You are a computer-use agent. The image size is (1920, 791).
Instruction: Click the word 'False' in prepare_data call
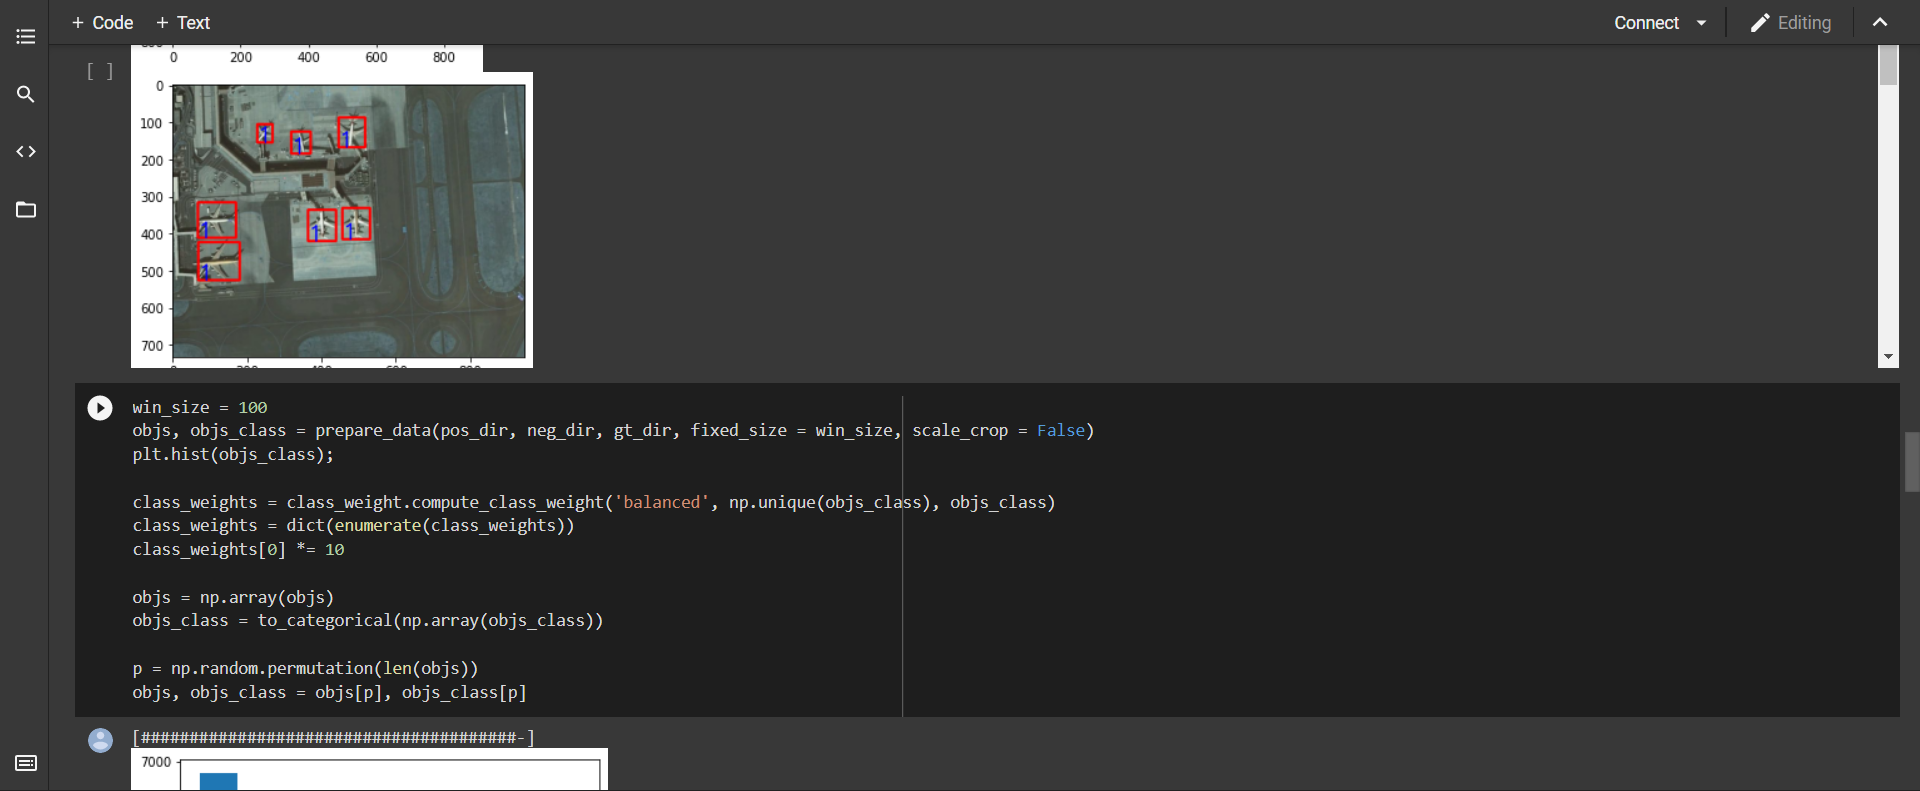pyautogui.click(x=1061, y=430)
